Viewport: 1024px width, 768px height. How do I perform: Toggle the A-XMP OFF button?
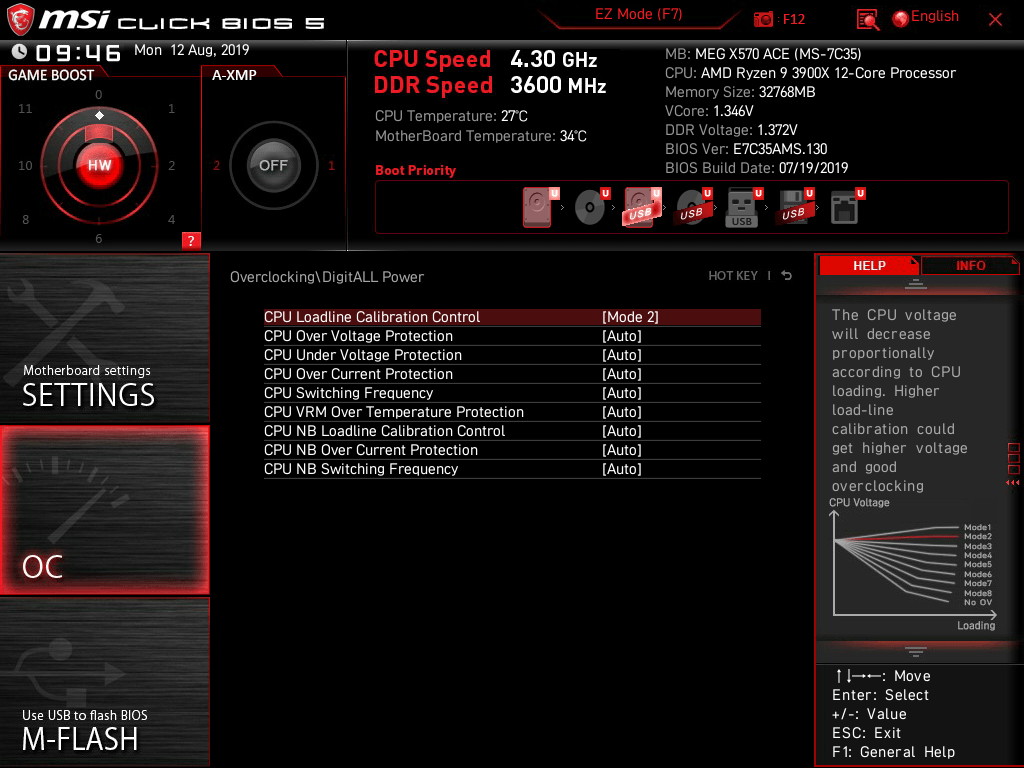pyautogui.click(x=273, y=165)
